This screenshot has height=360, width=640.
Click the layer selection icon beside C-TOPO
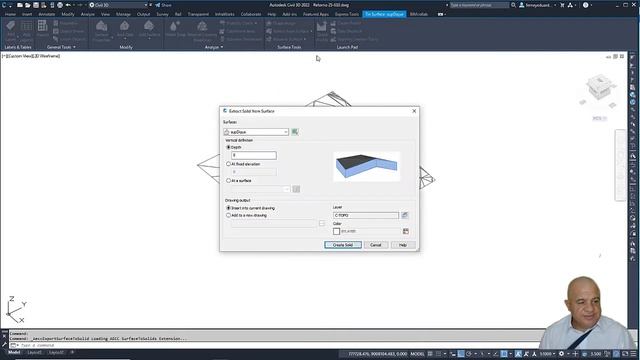[404, 215]
